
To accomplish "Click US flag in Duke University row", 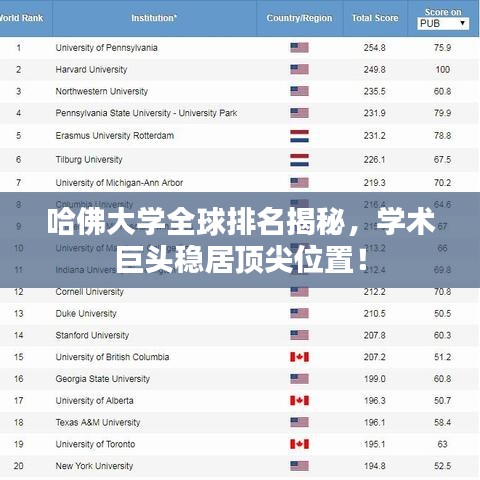I will 299,313.
